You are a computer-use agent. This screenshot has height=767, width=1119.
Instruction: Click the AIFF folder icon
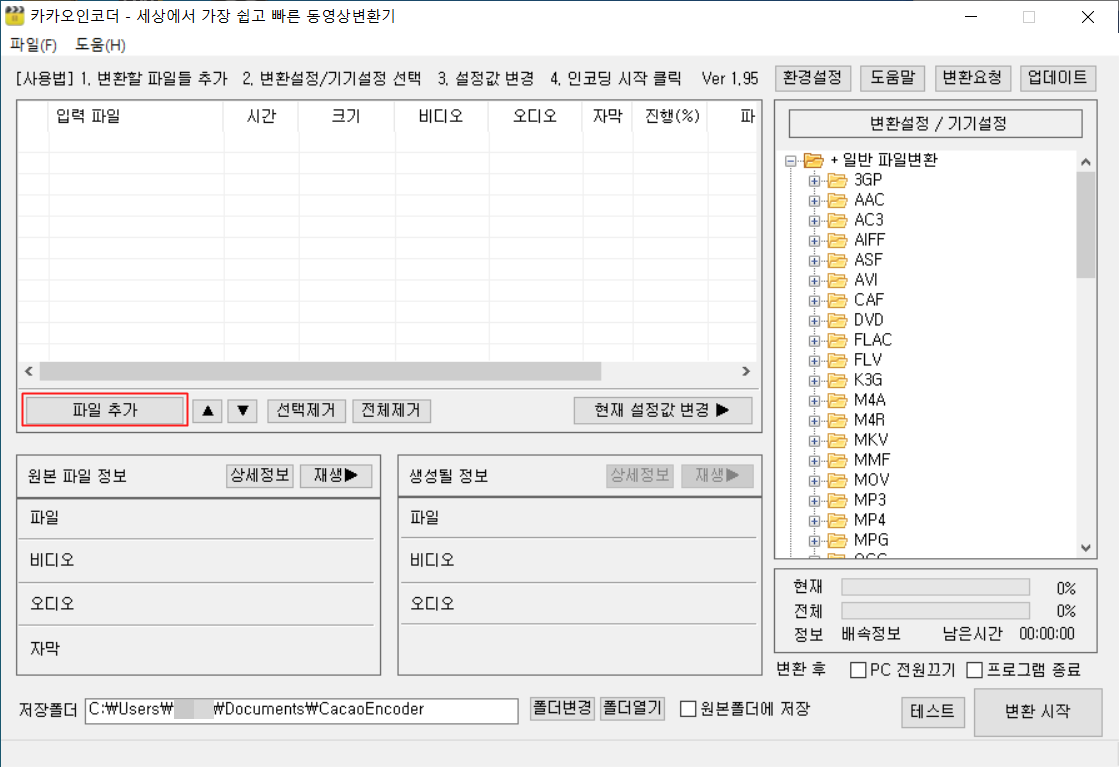pos(837,240)
